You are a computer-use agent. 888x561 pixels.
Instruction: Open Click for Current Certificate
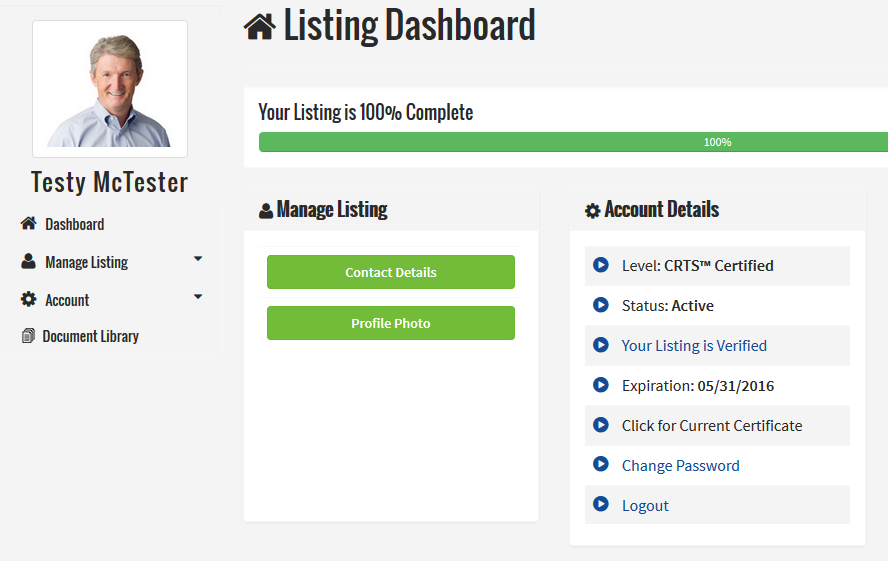712,425
